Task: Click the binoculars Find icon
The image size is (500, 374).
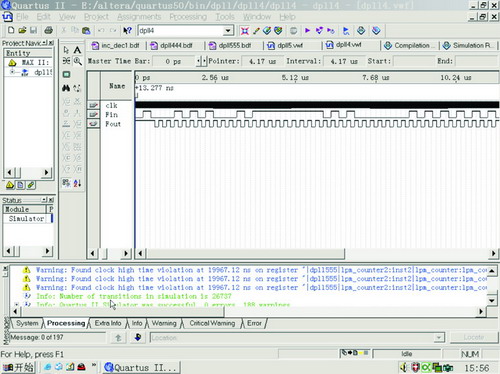Action: (66, 88)
